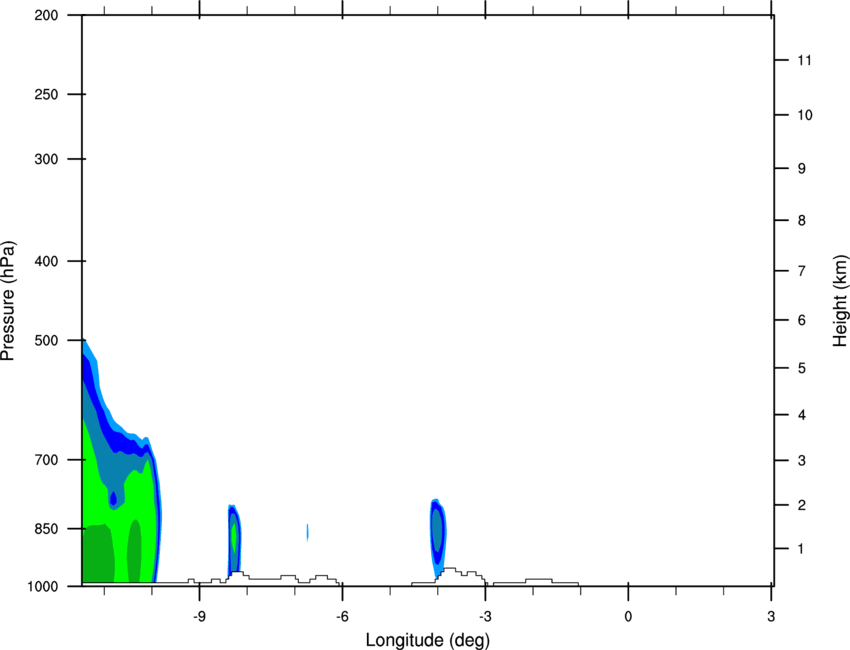Click the Longitude (deg) axis title
The image size is (850, 650).
click(x=428, y=640)
